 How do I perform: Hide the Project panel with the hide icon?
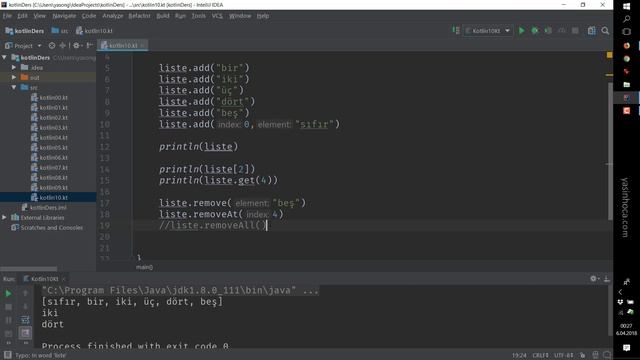90,46
